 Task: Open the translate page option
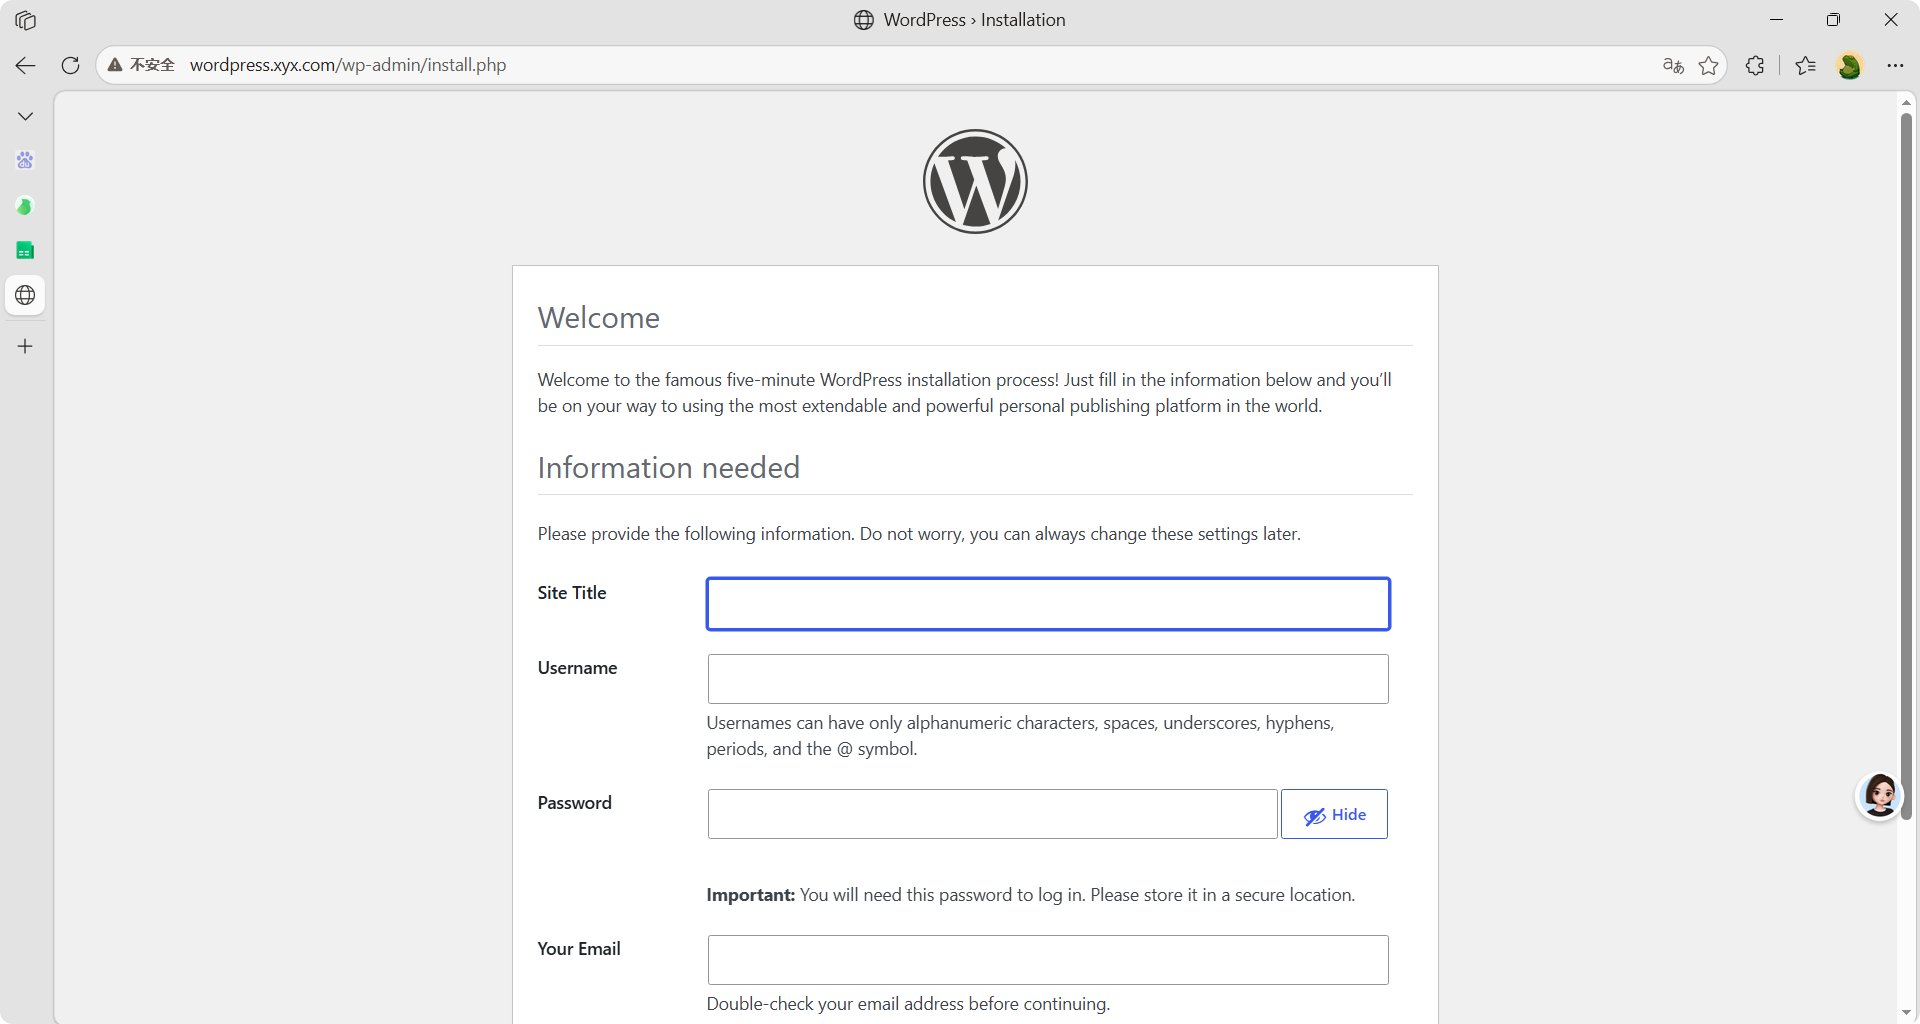[x=1673, y=65]
